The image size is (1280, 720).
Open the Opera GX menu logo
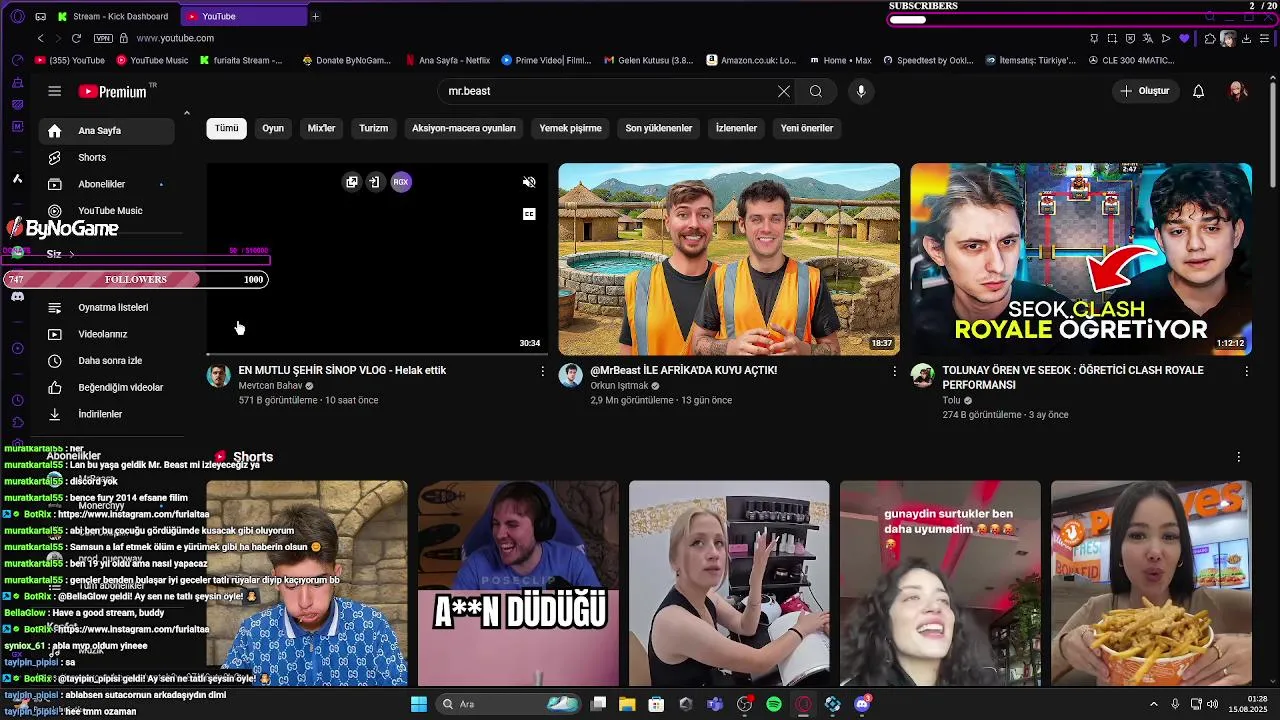[17, 16]
